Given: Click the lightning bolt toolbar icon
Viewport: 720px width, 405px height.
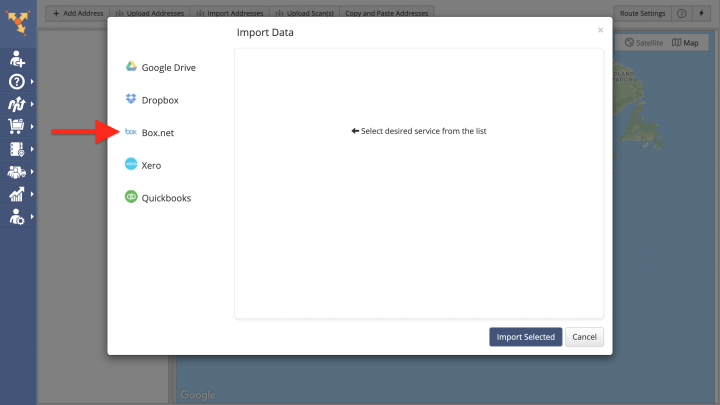Looking at the screenshot, I should point(701,13).
